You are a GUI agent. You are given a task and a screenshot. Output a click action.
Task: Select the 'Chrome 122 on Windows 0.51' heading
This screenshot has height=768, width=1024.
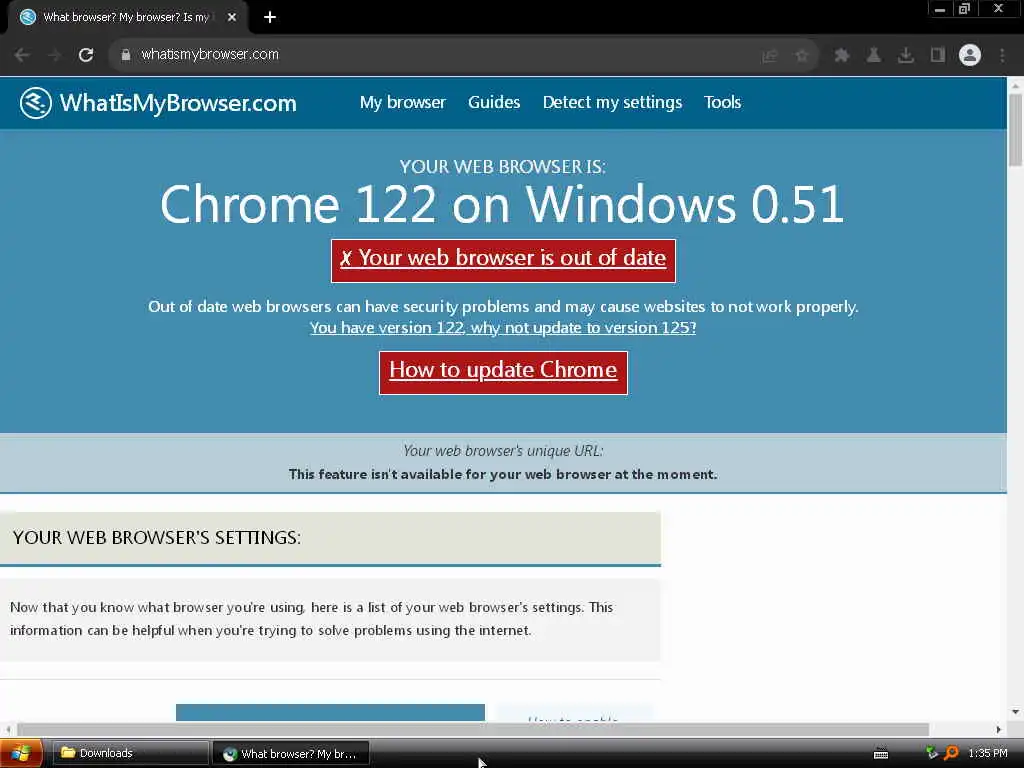click(502, 204)
